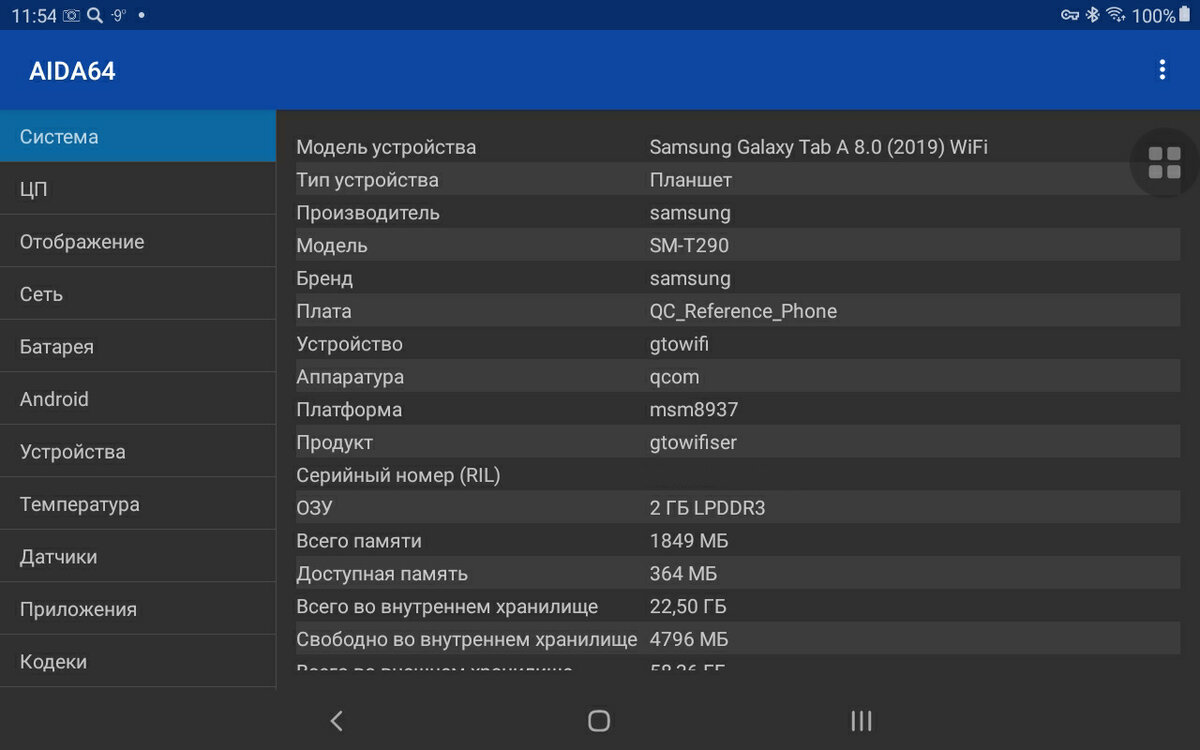Select the Аппаратура row label
1200x750 pixels.
350,377
